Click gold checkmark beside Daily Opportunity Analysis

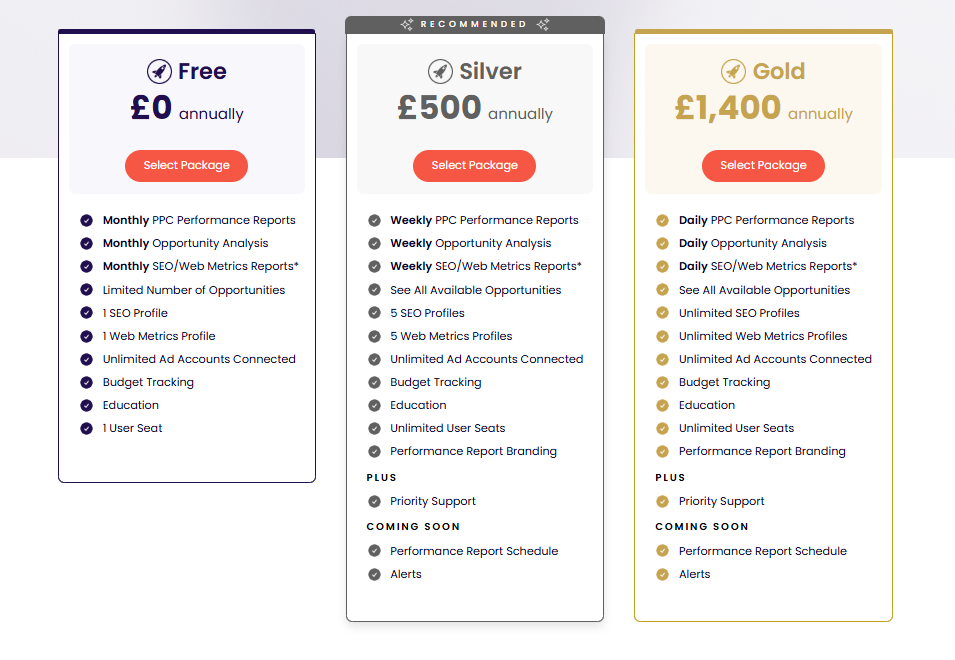pos(663,244)
